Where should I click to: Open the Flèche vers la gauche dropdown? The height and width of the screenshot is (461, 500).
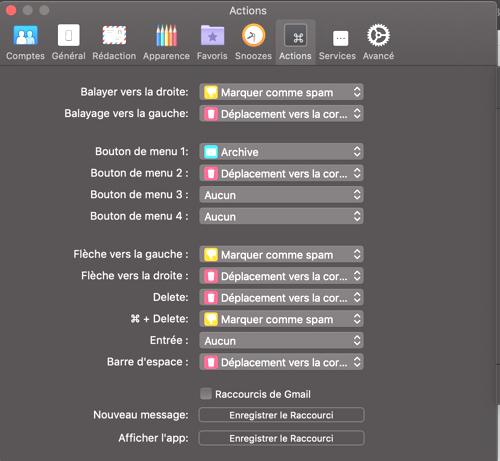pos(281,255)
